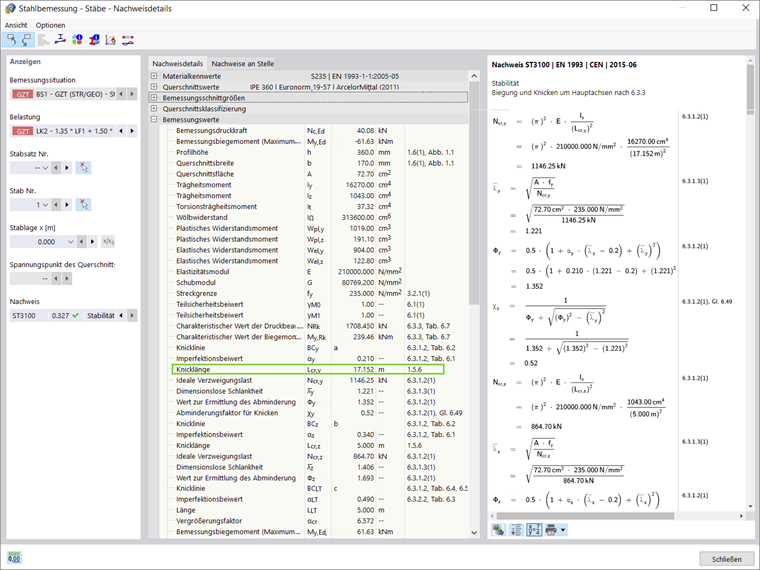Go to next Stab number

67,205
